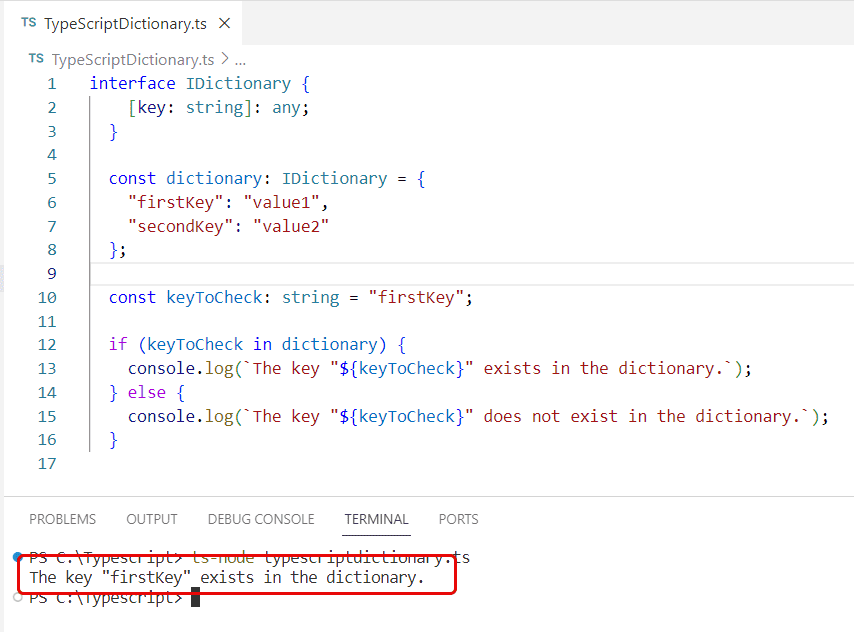
Task: Click the ts-node command line in terminal
Action: coord(249,557)
